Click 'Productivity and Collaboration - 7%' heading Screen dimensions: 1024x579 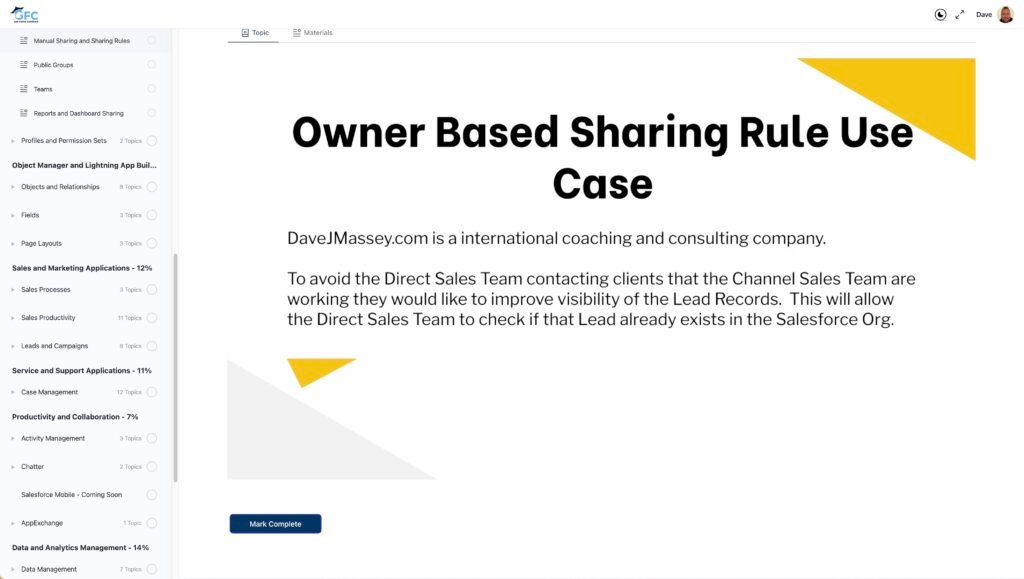pos(75,416)
